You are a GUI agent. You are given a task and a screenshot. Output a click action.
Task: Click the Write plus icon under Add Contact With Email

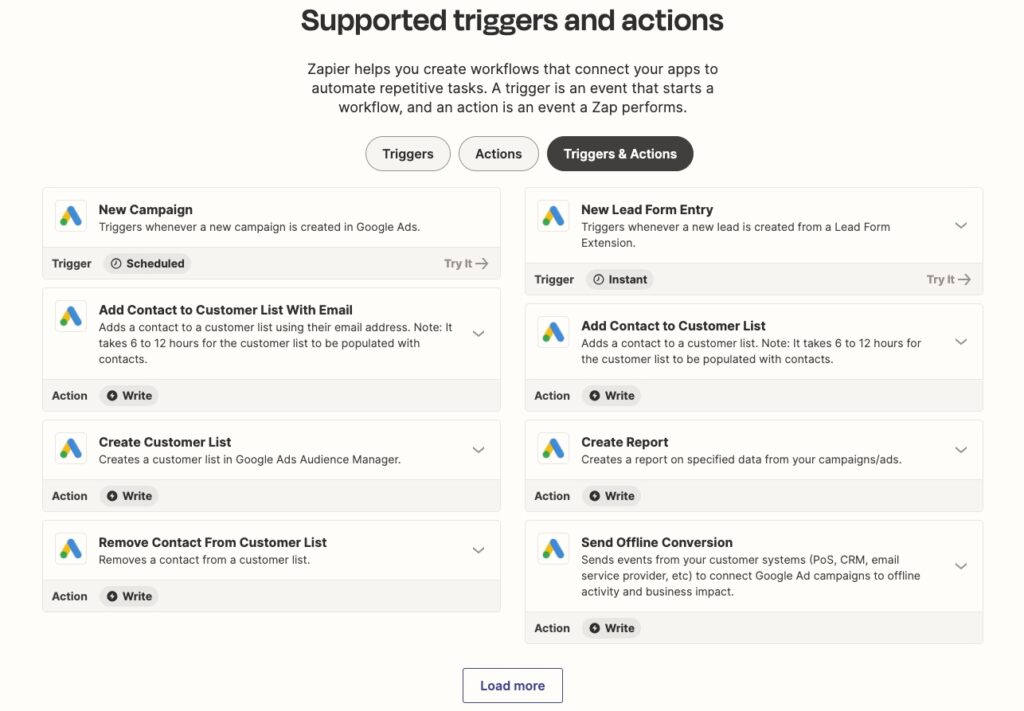(x=112, y=396)
